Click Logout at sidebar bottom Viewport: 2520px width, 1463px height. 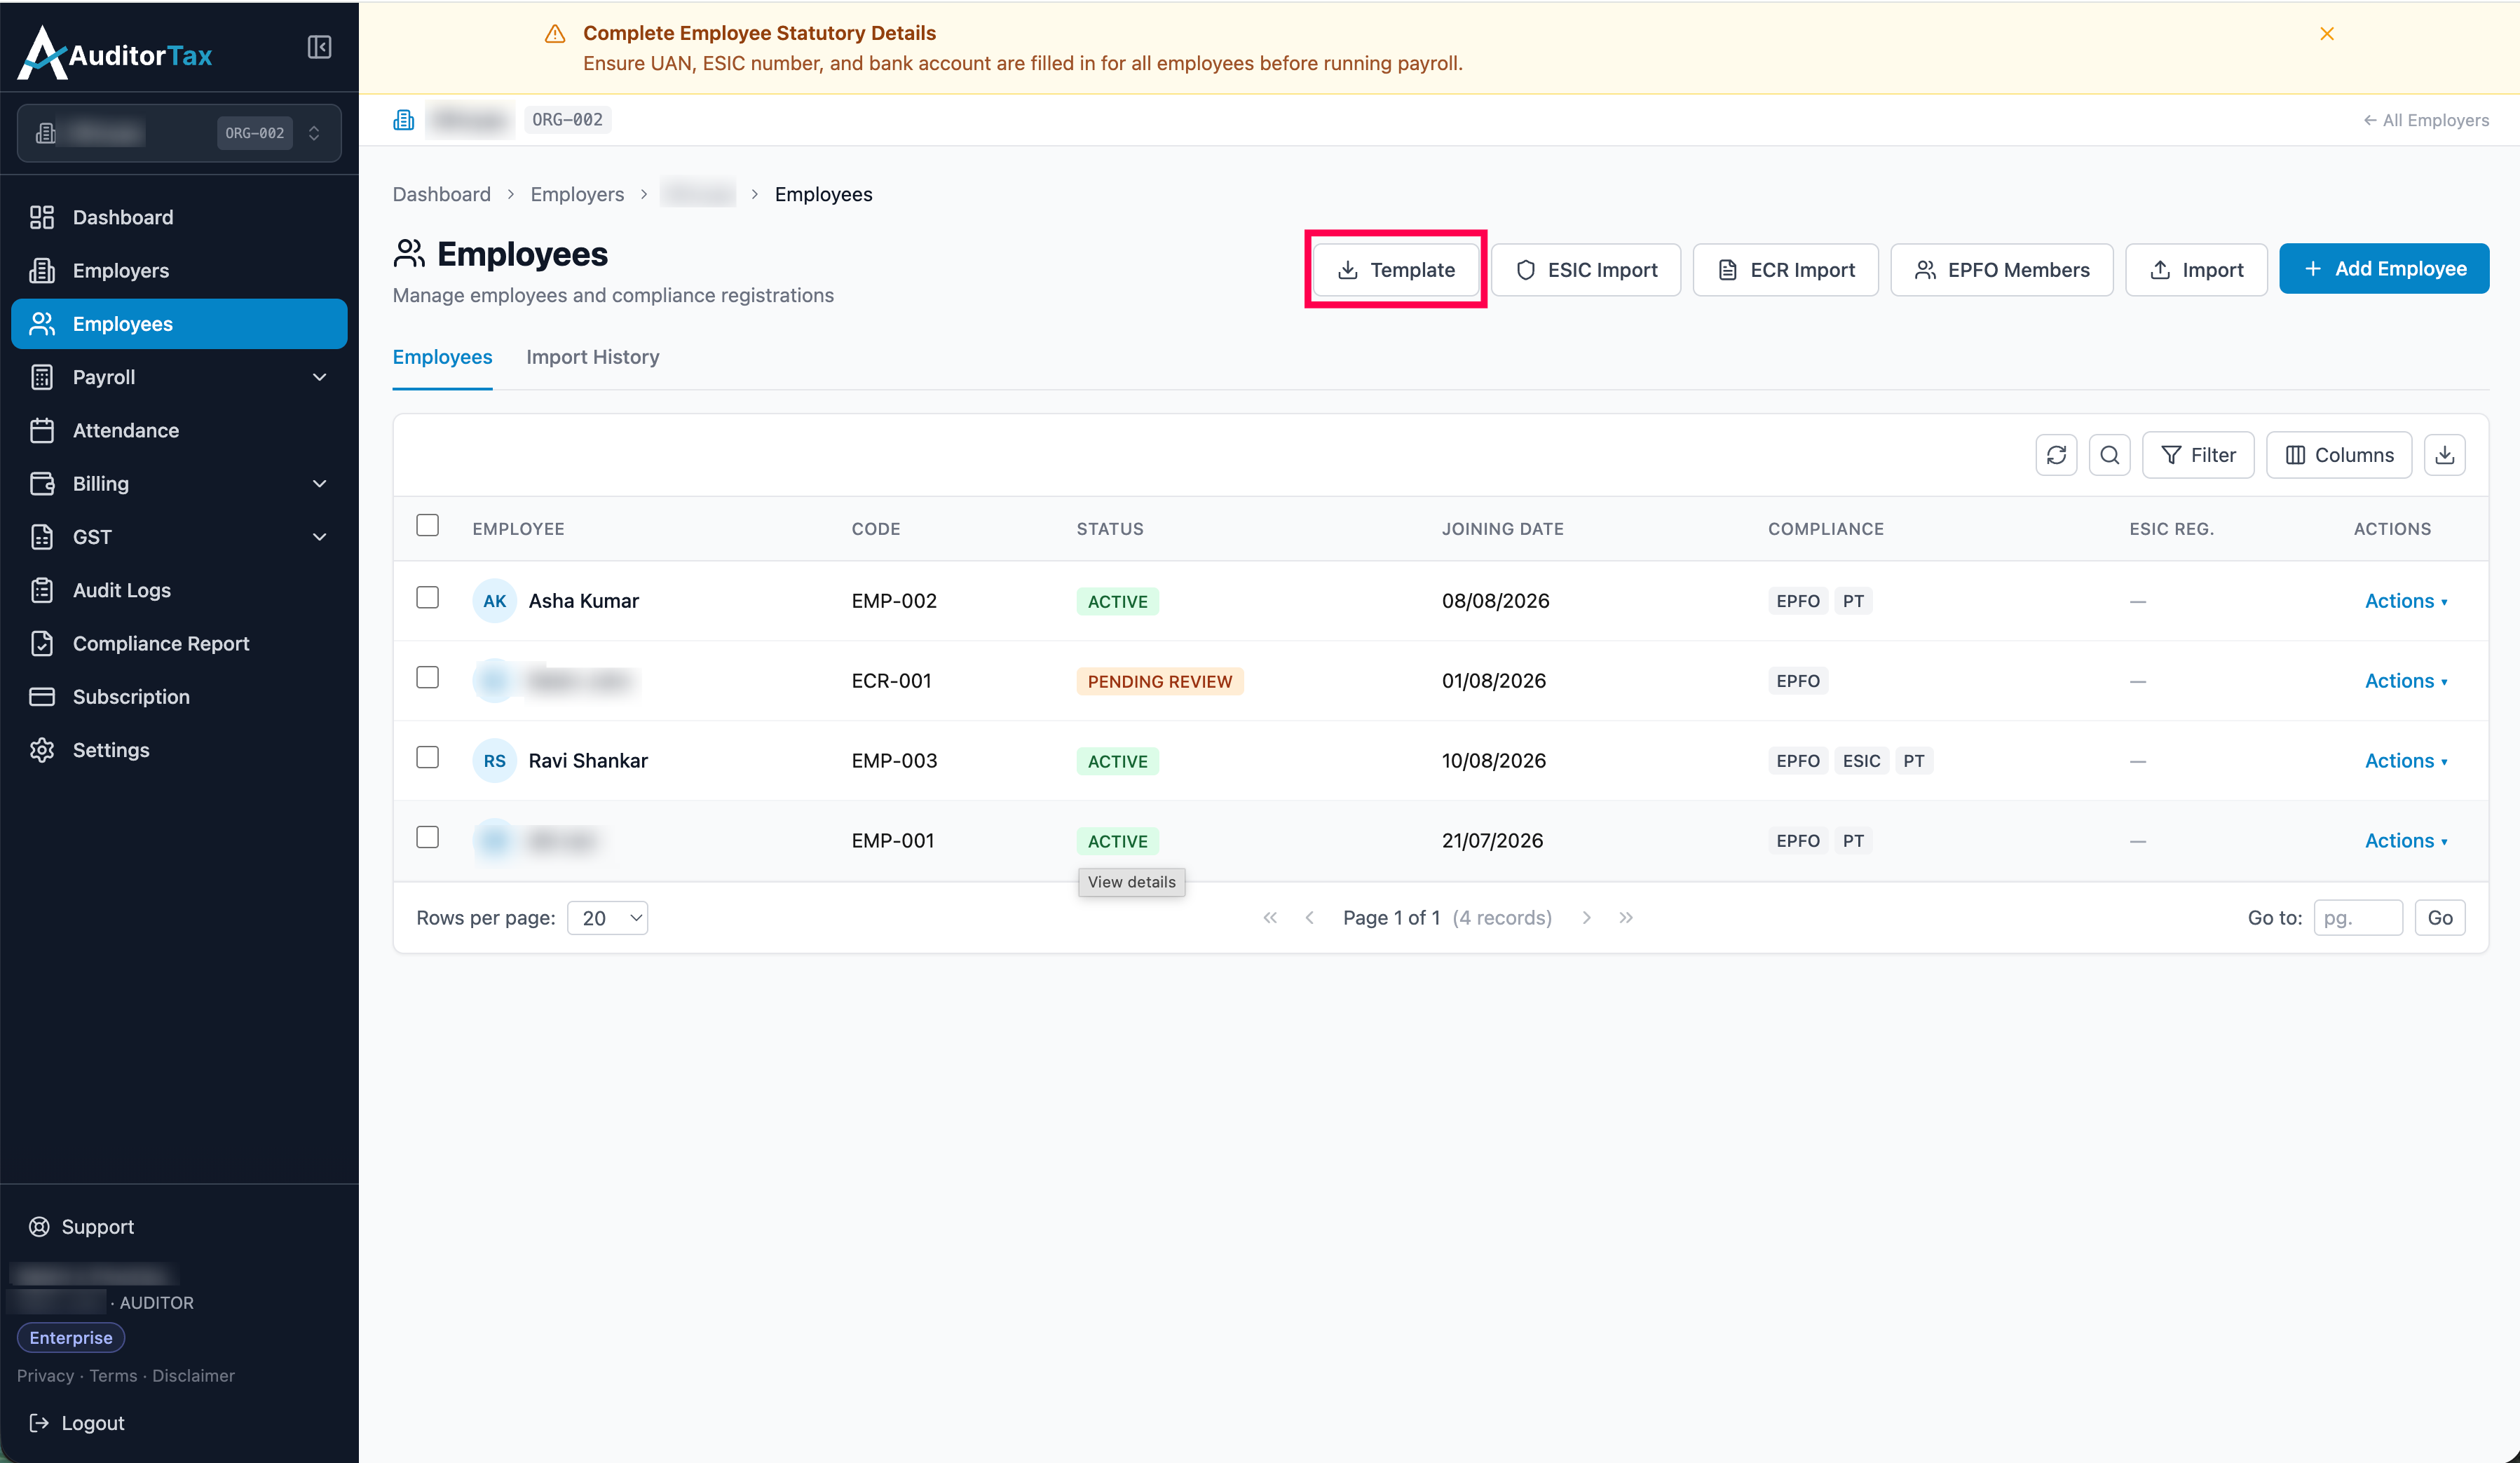77,1423
